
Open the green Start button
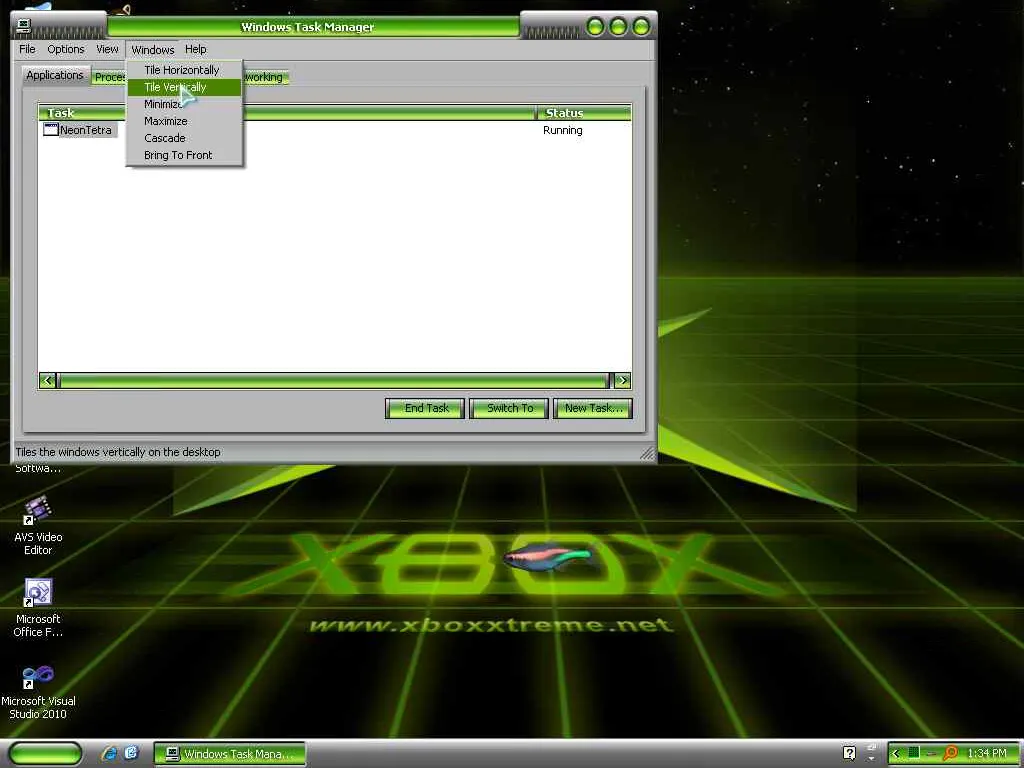(45, 754)
